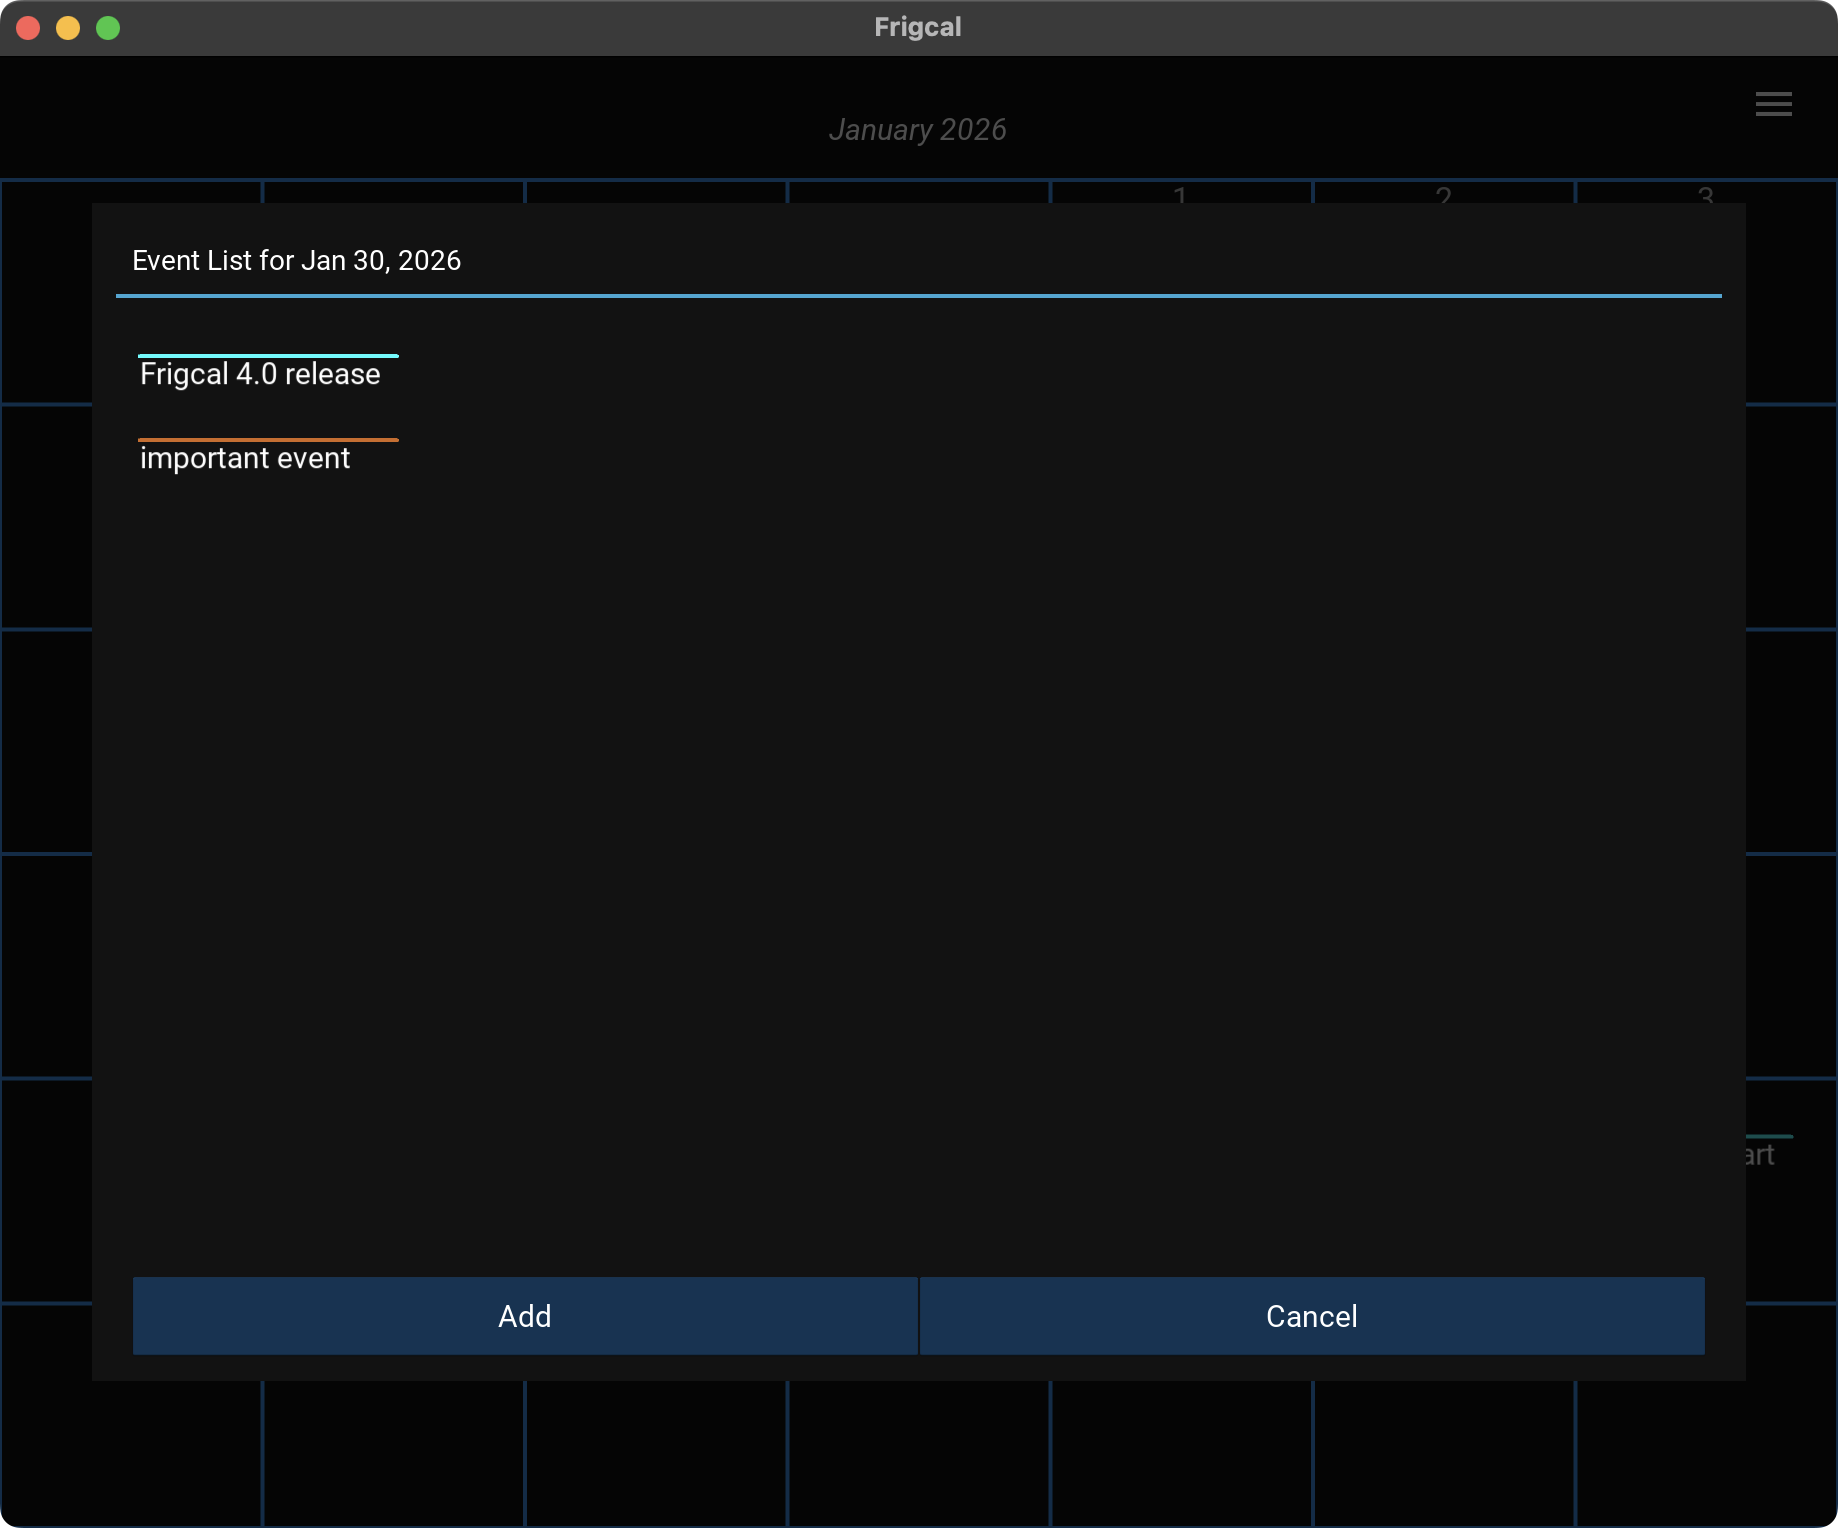Maximize the window using green button

coord(108,28)
